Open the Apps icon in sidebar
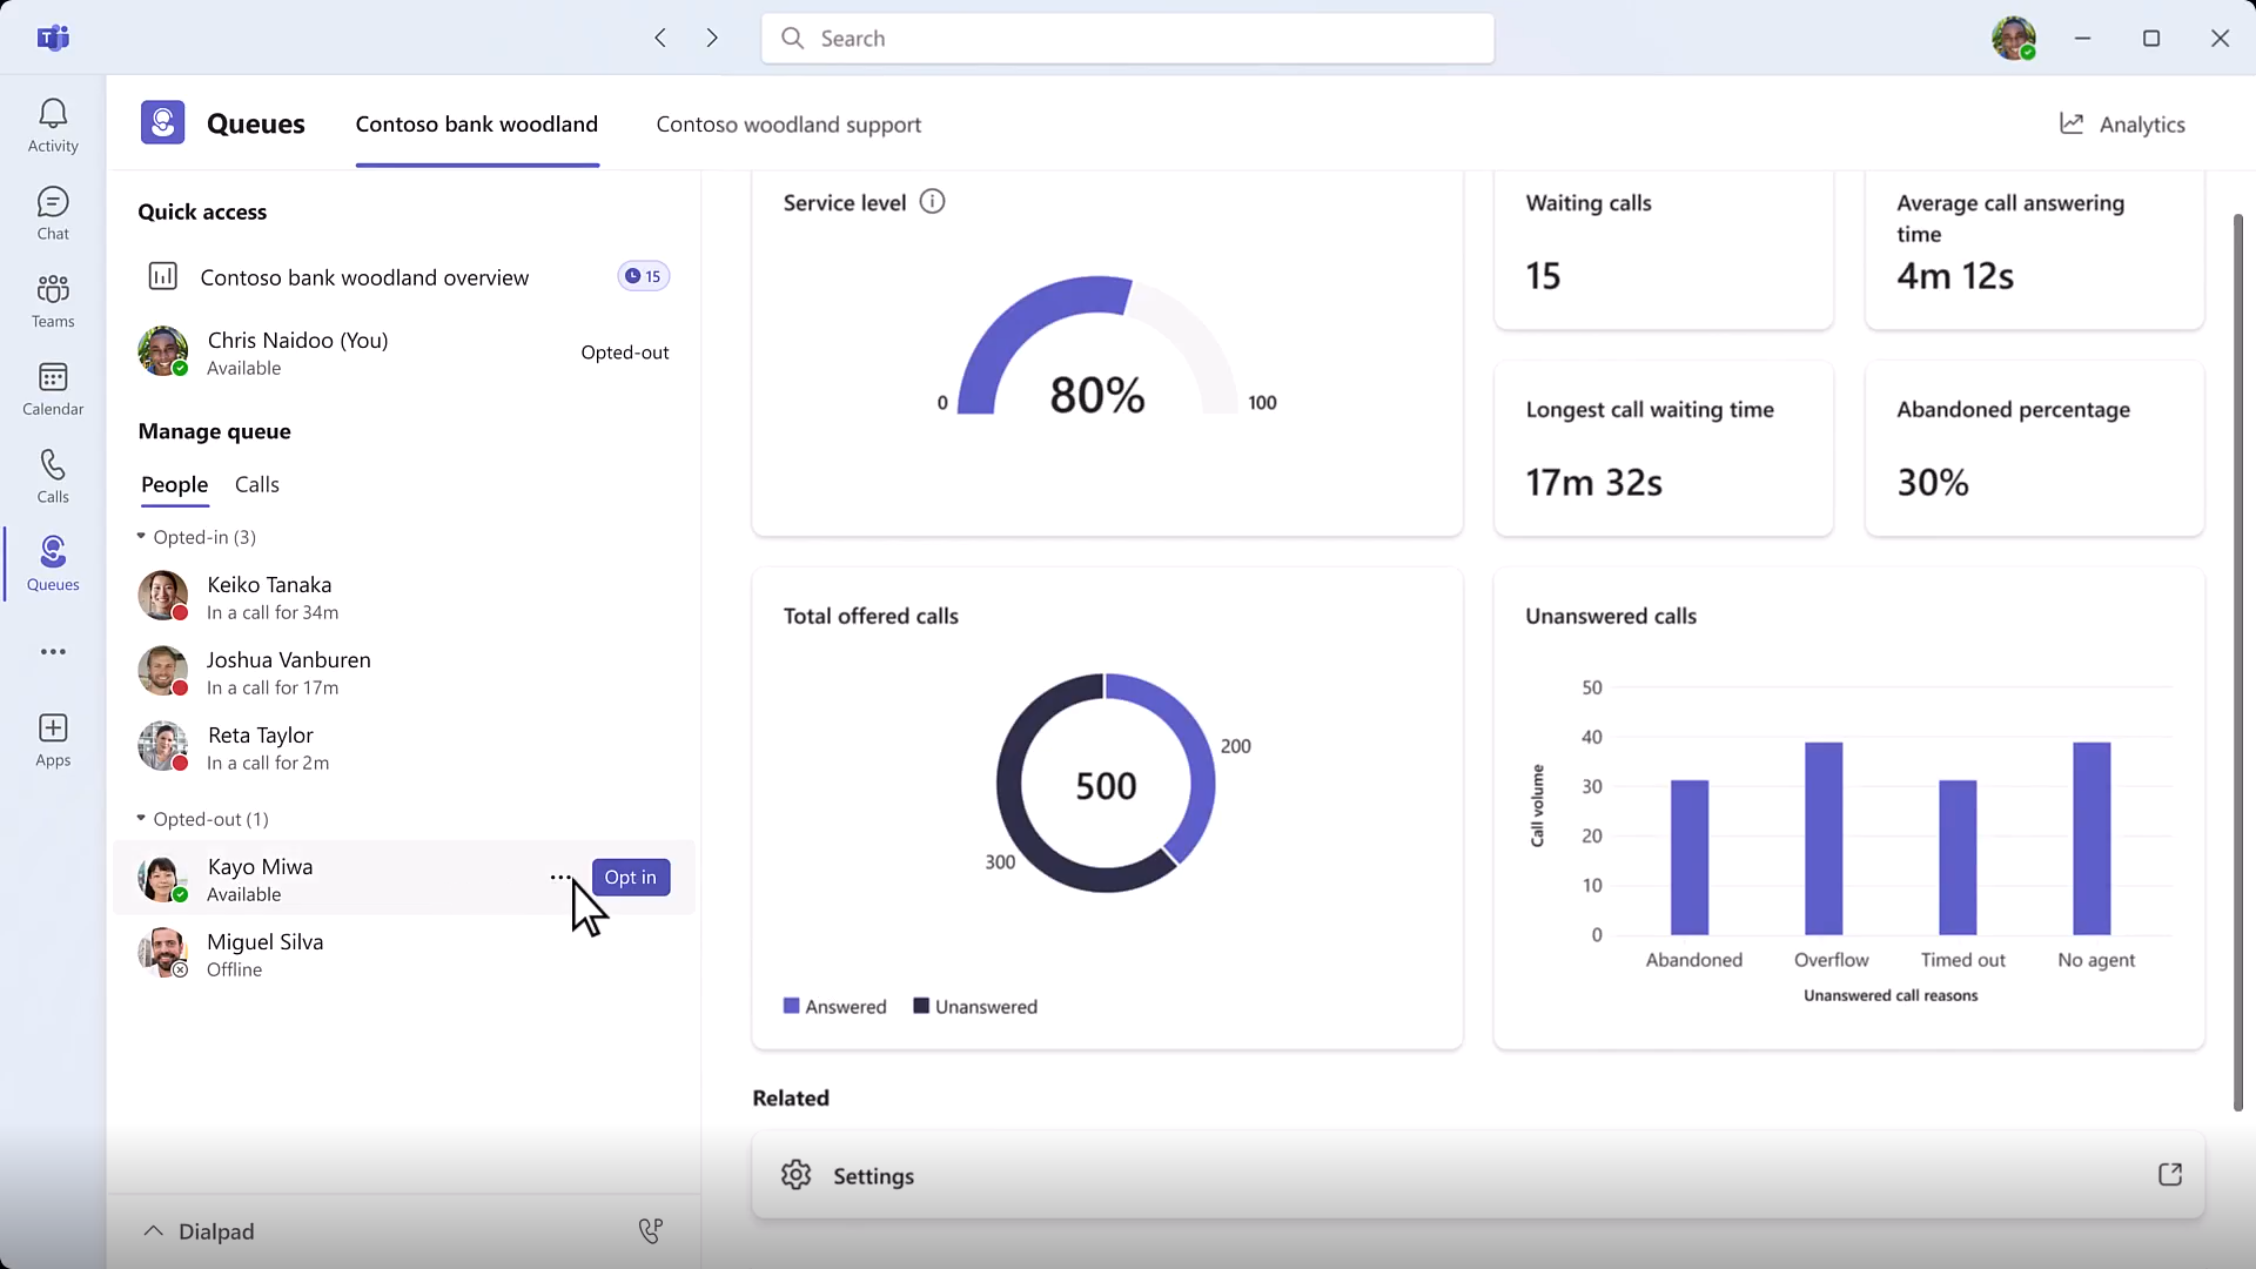2256x1269 pixels. (x=52, y=737)
